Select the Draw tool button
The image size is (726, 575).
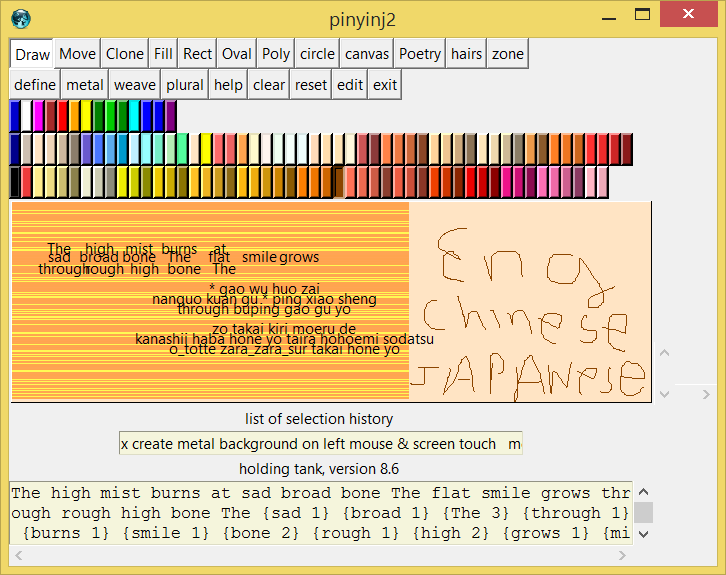point(32,54)
